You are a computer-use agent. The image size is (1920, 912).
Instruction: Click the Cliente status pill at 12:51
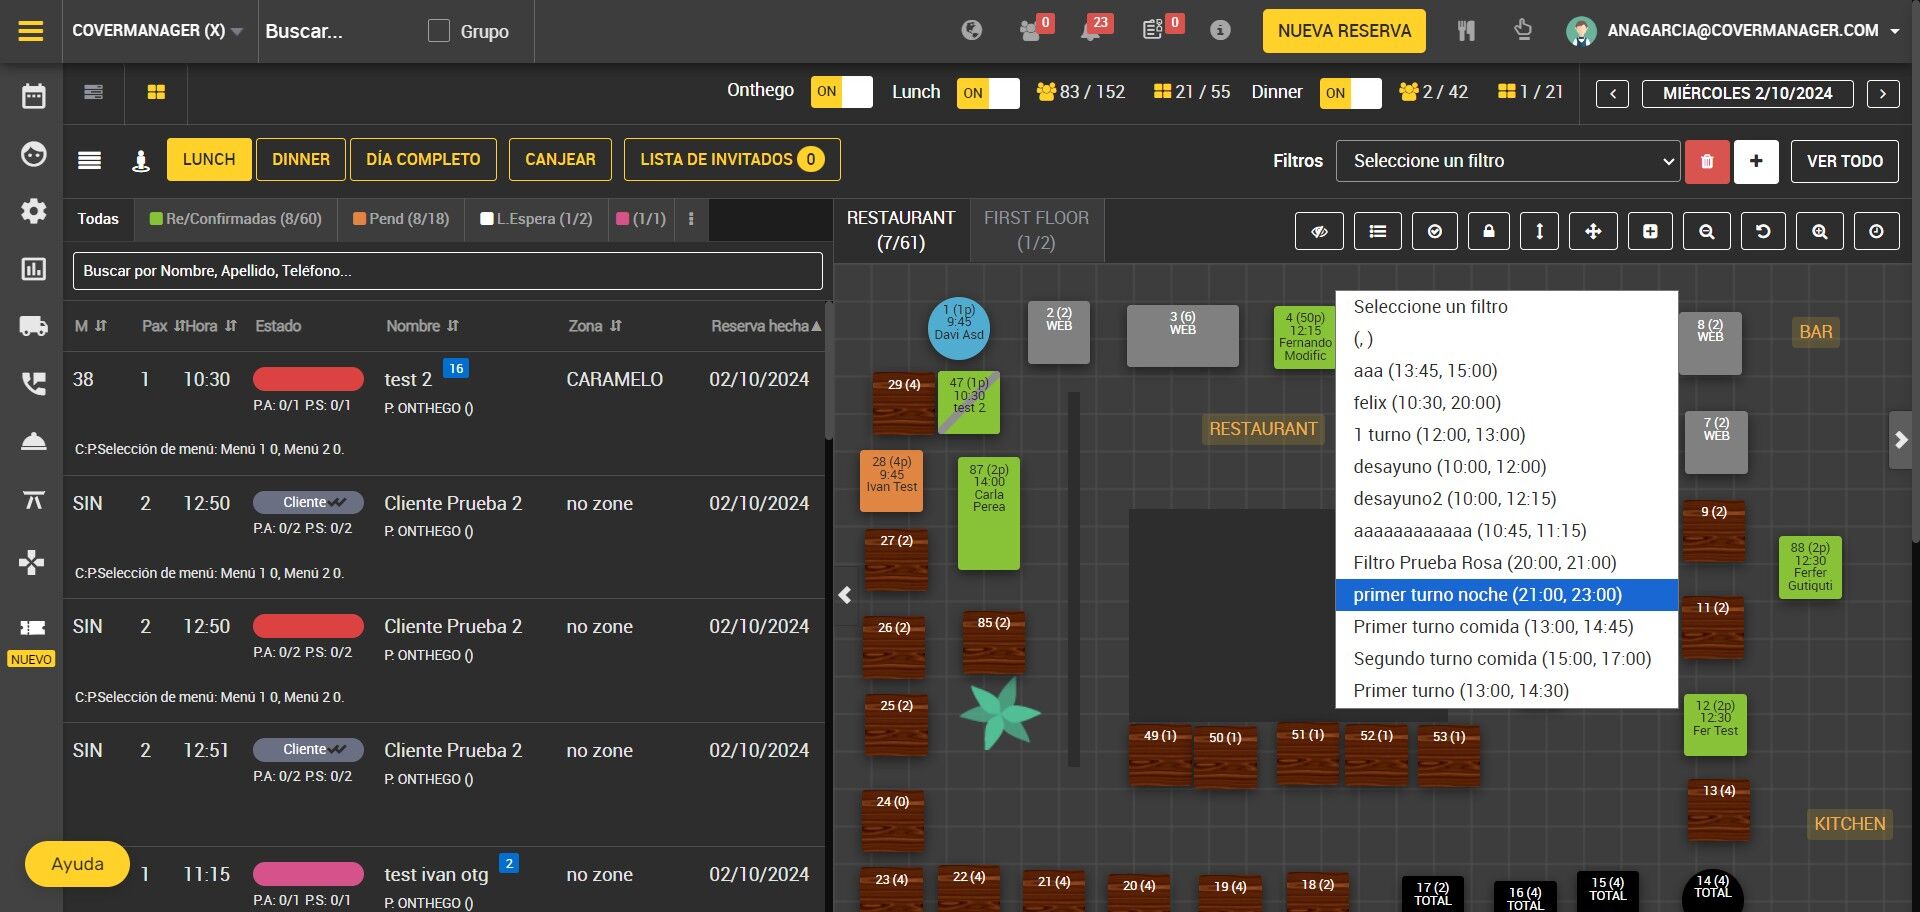tap(308, 749)
